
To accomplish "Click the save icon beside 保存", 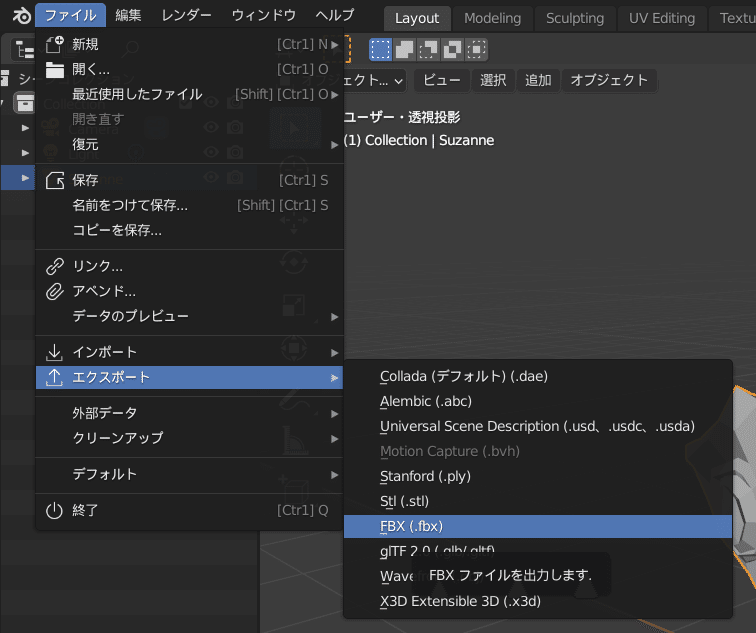I will [x=54, y=180].
